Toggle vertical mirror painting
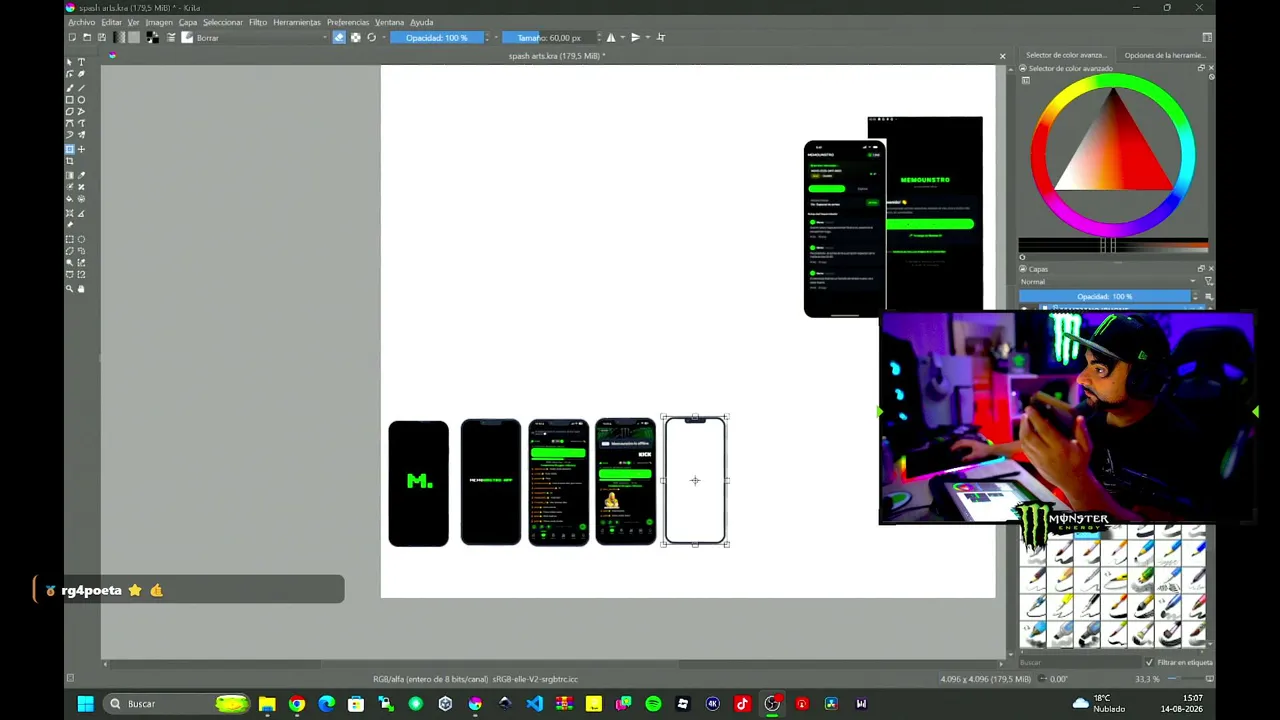The height and width of the screenshot is (720, 1280). click(x=635, y=38)
